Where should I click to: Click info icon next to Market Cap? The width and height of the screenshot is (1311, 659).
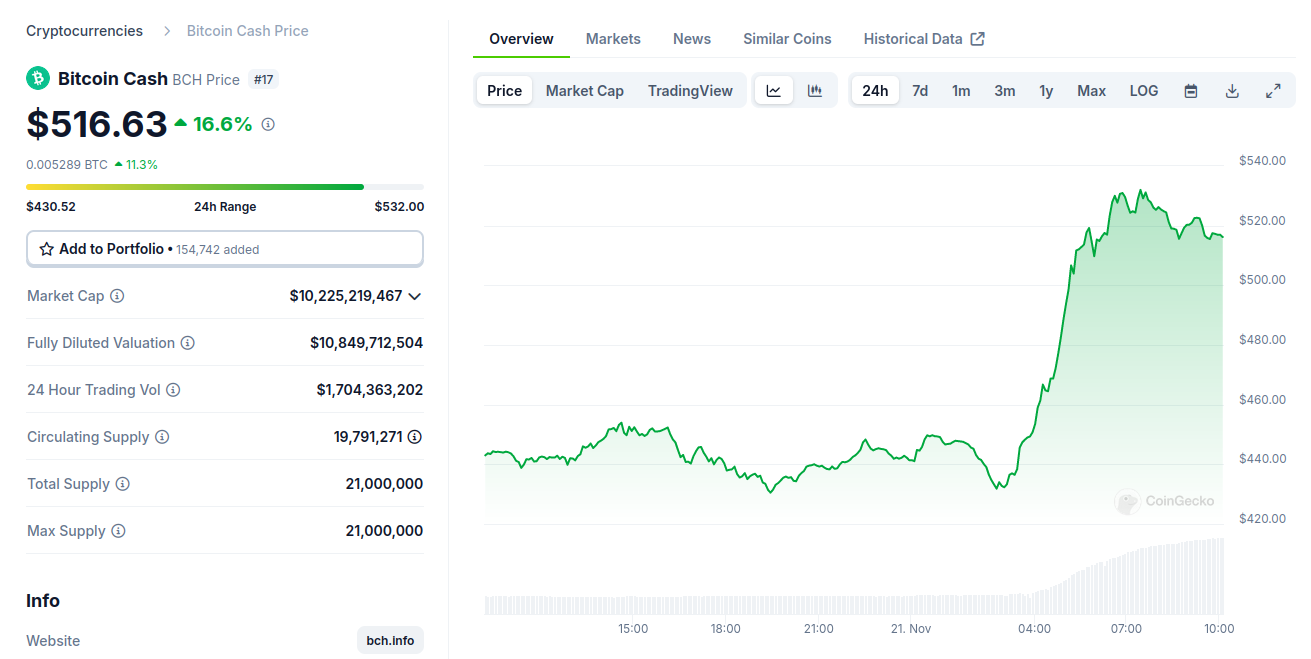pos(117,296)
